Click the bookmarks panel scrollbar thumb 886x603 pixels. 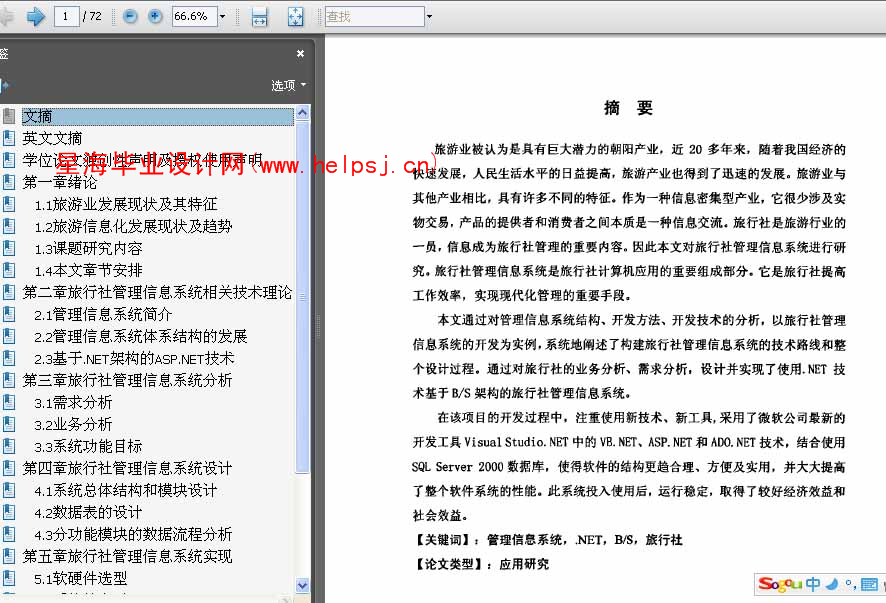[302, 297]
